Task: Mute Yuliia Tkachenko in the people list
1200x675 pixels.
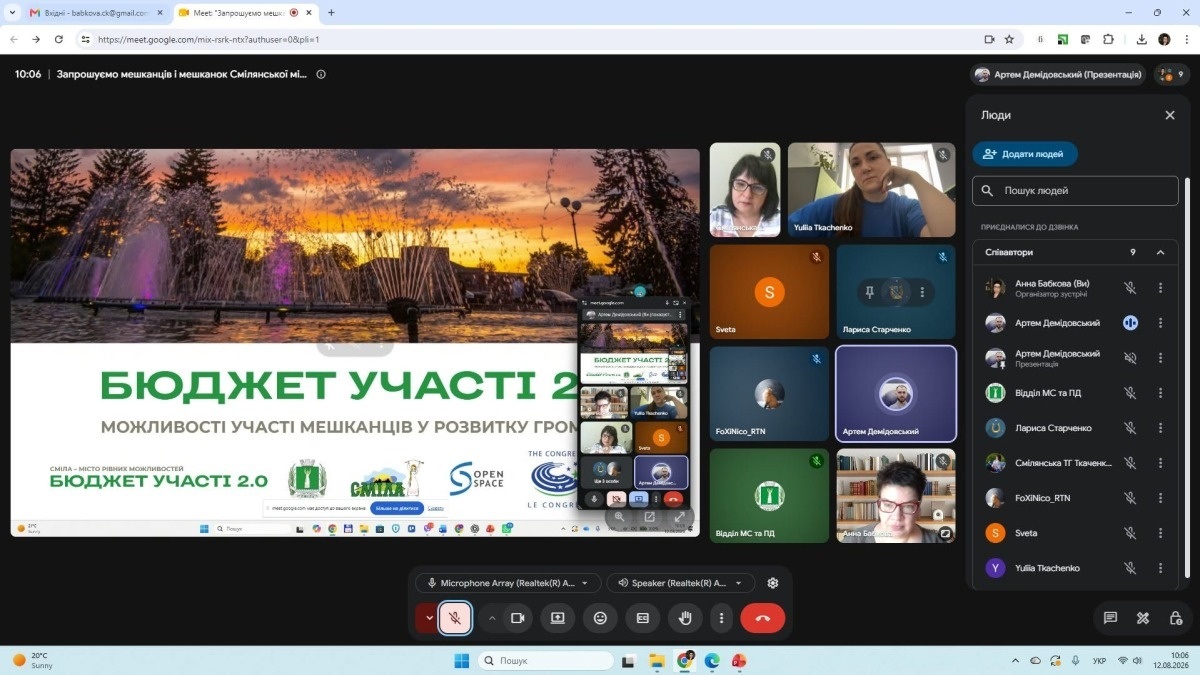Action: (1130, 568)
